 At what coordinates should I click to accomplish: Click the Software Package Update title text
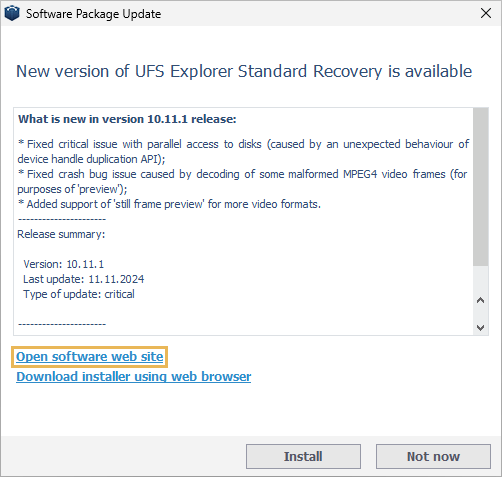94,14
